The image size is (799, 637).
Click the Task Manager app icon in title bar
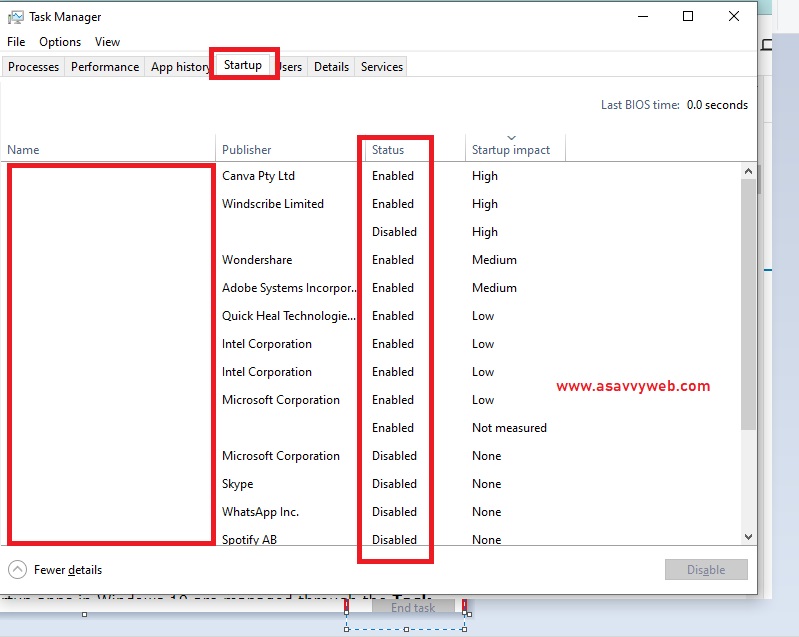(16, 17)
